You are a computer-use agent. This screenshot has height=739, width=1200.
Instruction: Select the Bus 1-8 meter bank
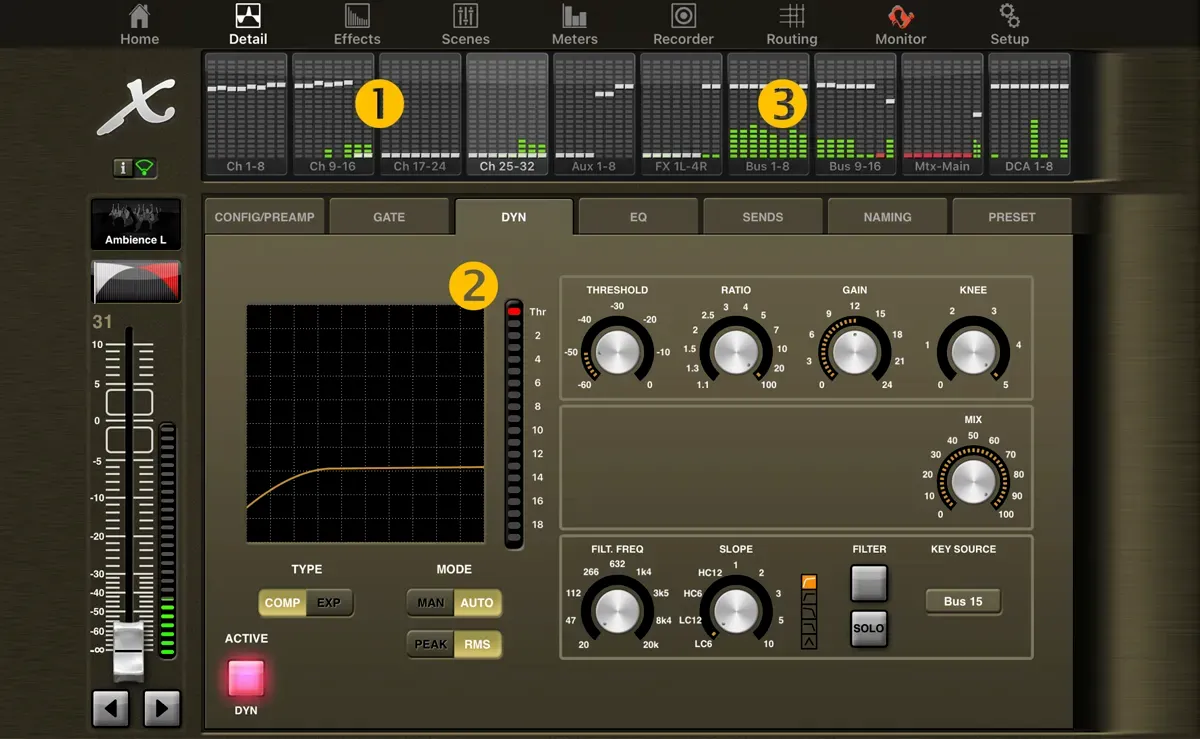pos(768,114)
